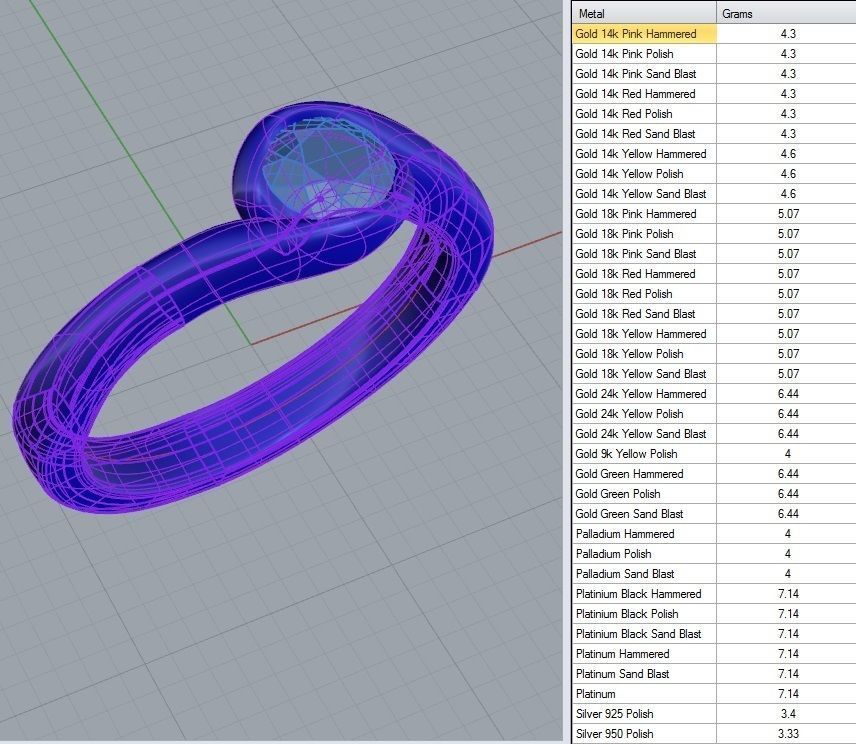856x744 pixels.
Task: Select the Gold 18k Pink Hammered row
Action: [x=714, y=214]
